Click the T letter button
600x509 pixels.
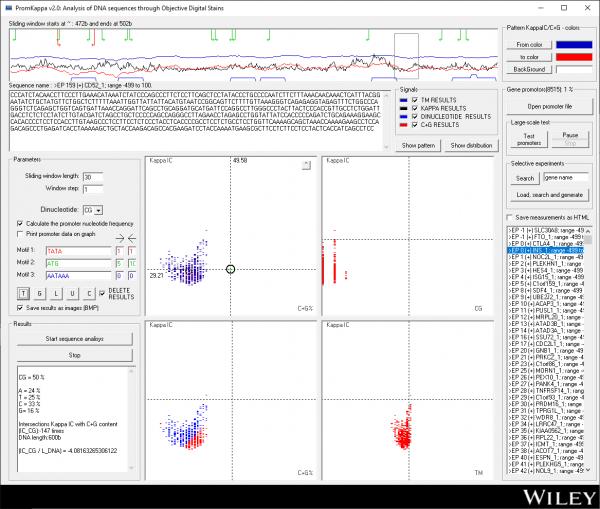click(x=23, y=294)
